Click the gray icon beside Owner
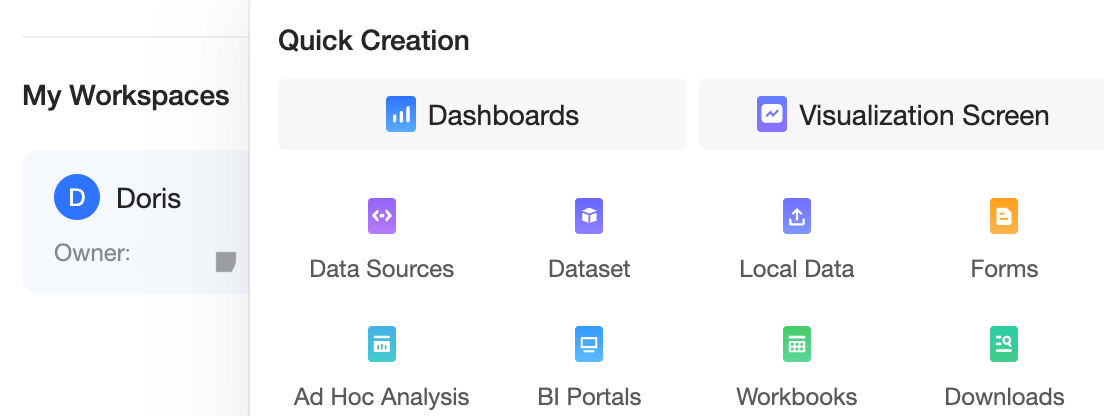1104x416 pixels. 226,262
